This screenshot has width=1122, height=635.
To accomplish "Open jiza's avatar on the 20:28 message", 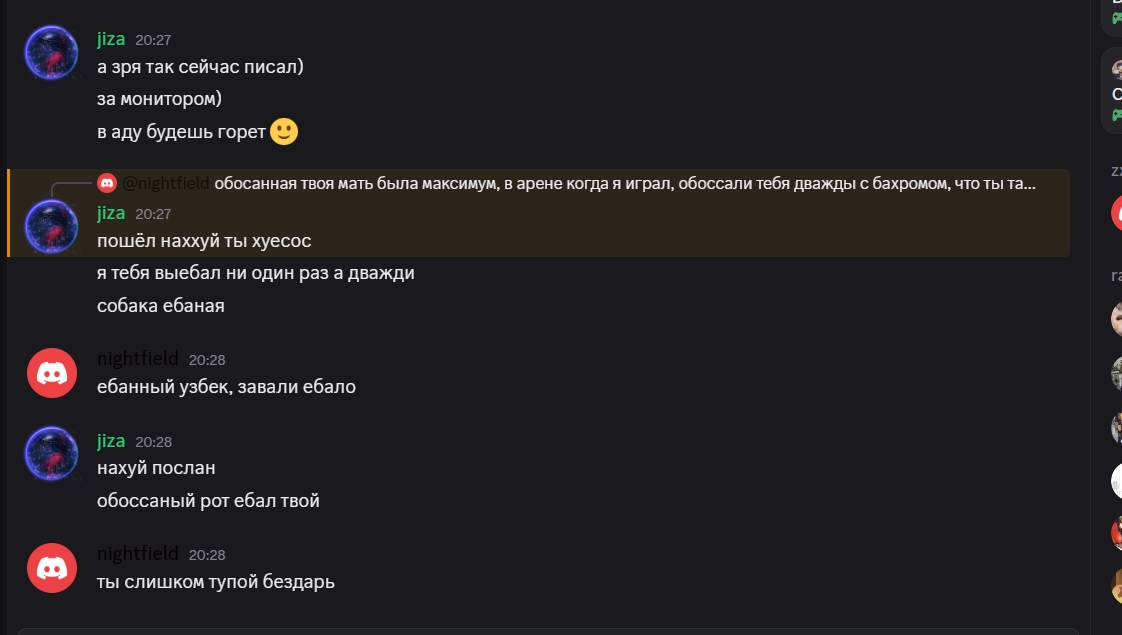I will click(51, 454).
